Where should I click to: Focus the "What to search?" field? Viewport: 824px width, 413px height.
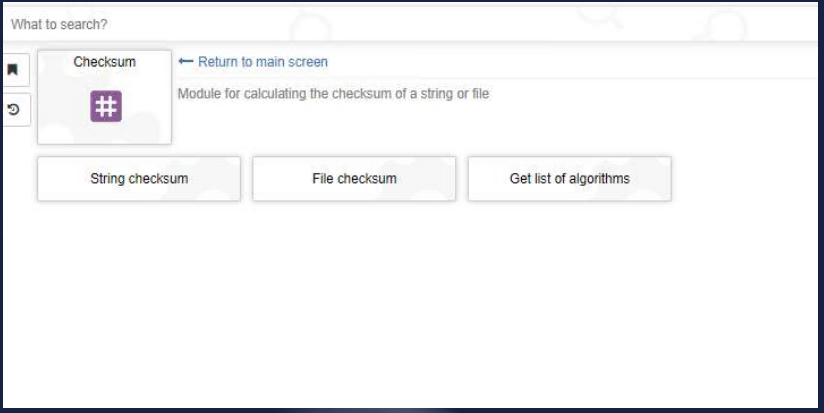point(400,23)
